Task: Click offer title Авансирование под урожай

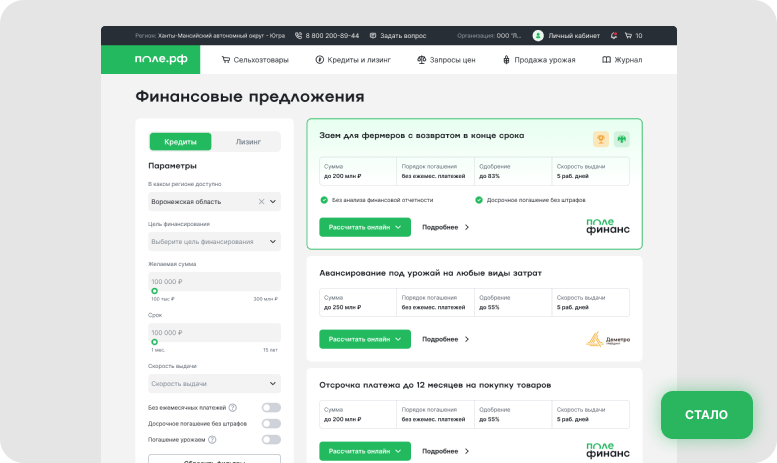Action: point(430,273)
